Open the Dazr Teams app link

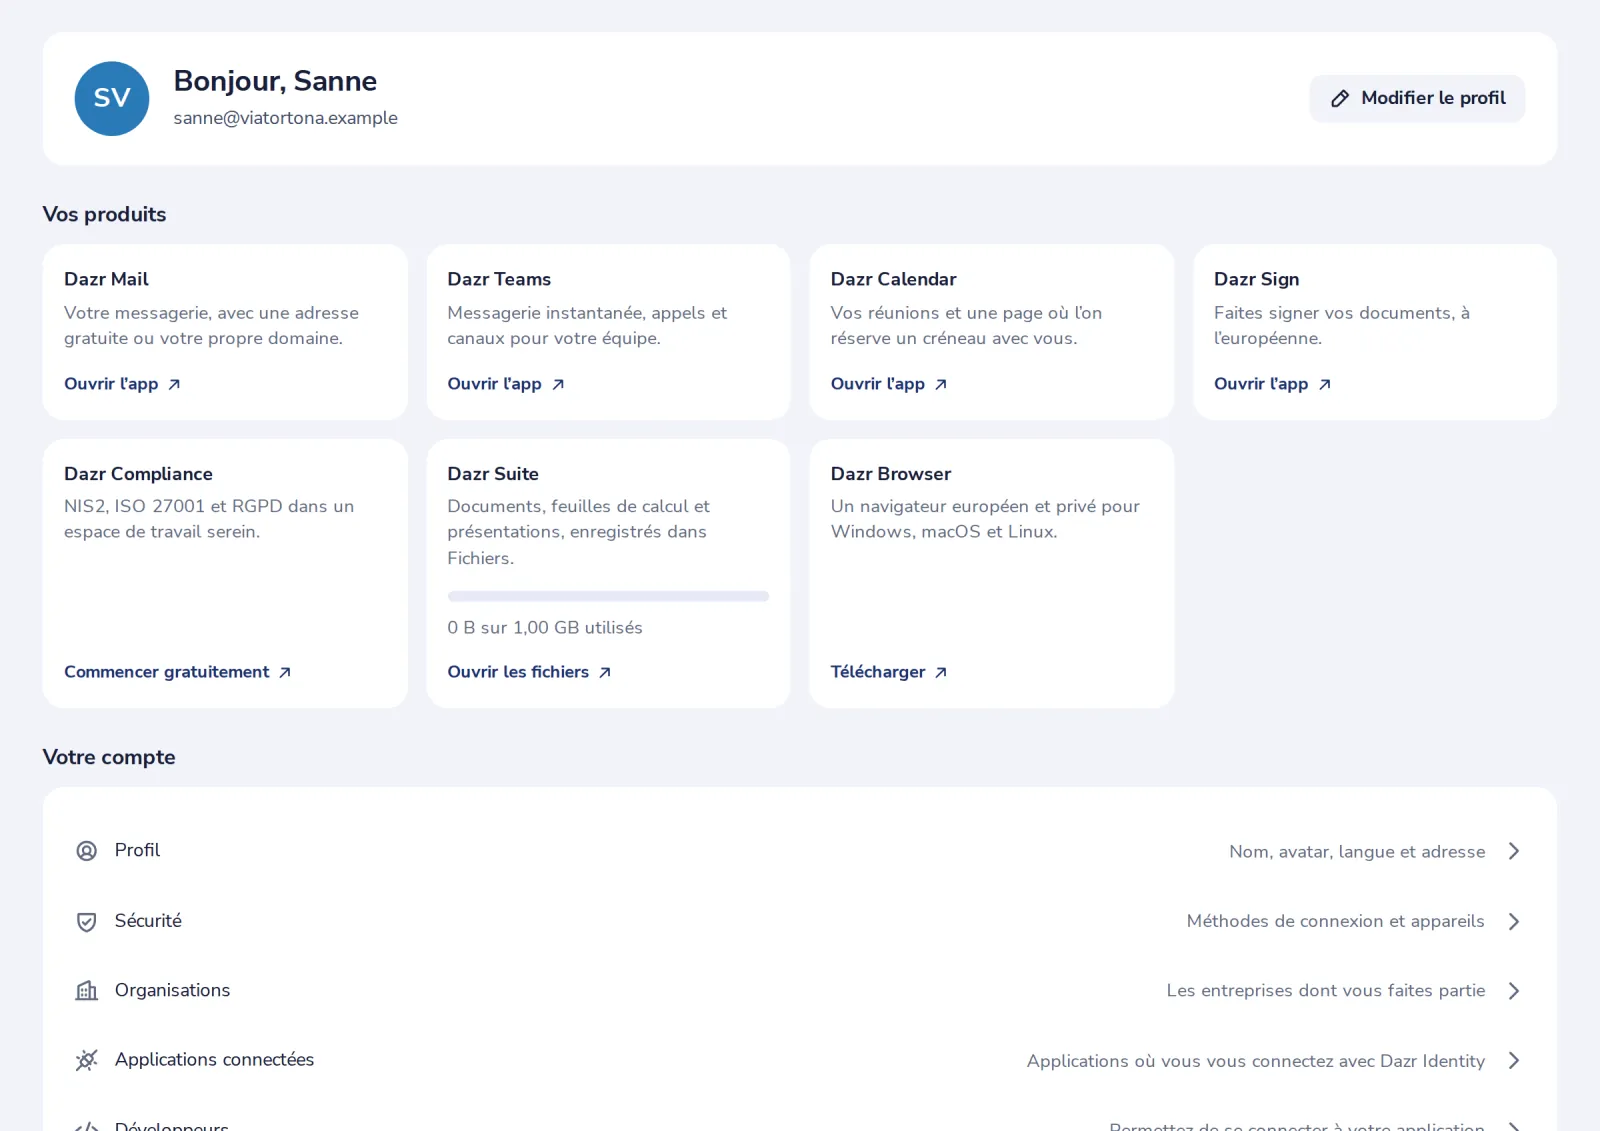coord(506,384)
